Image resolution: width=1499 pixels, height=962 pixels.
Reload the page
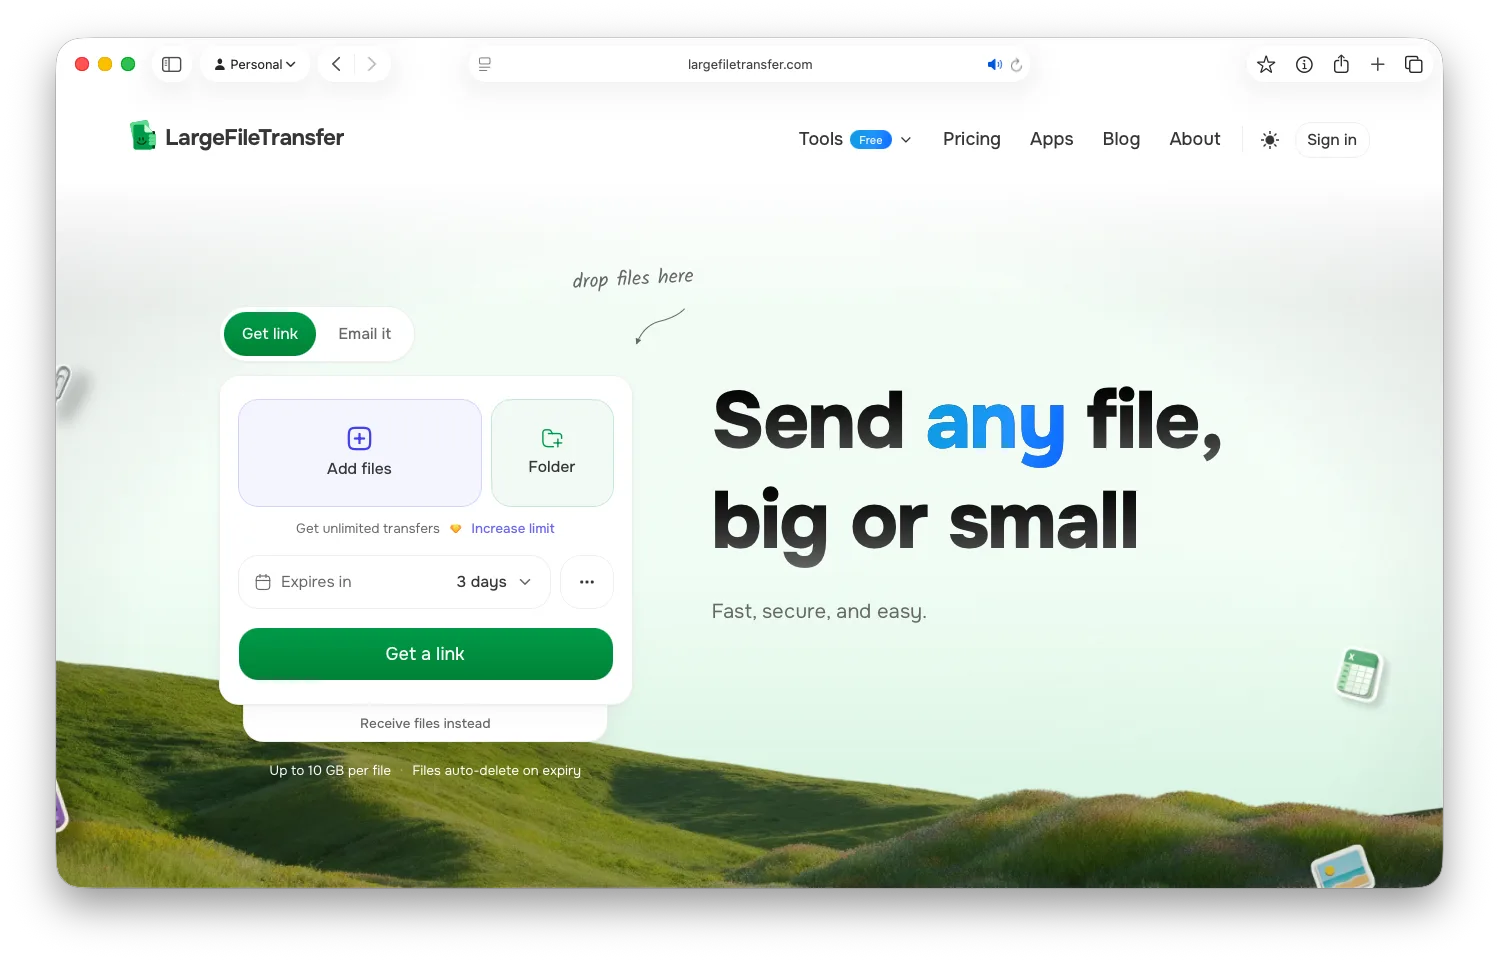1016,64
